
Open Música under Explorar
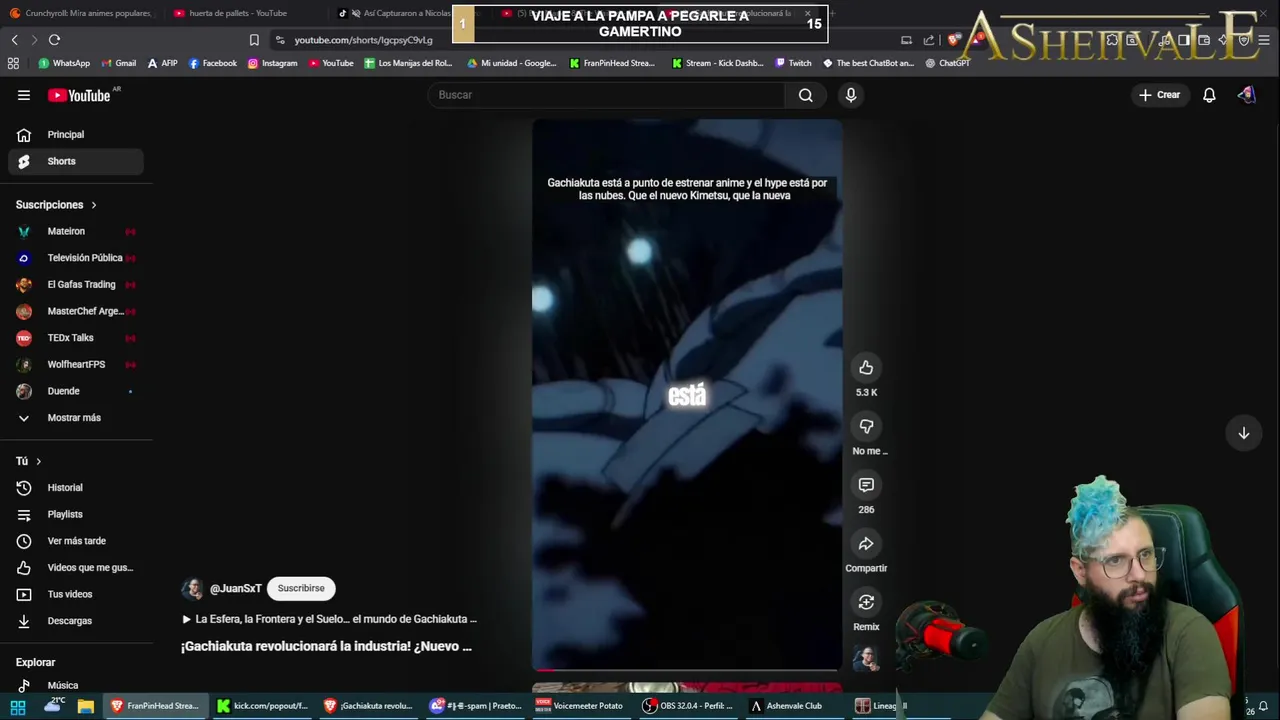[76, 686]
